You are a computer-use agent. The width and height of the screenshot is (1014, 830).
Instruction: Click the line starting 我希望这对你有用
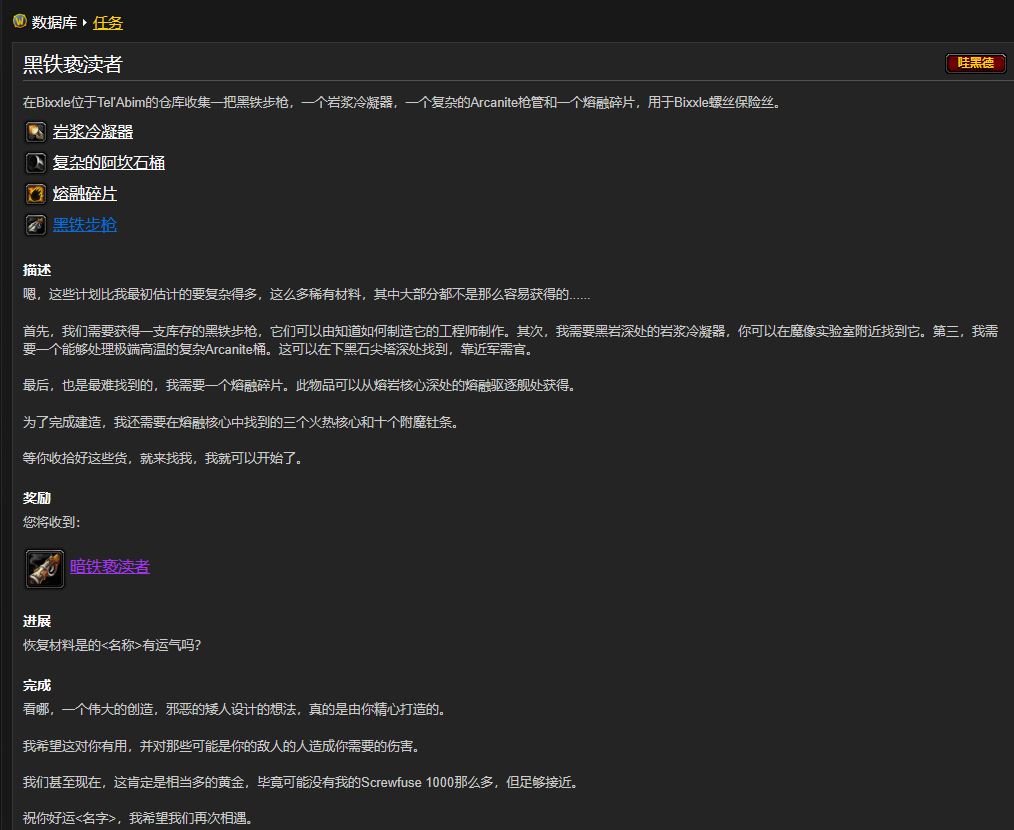[222, 747]
